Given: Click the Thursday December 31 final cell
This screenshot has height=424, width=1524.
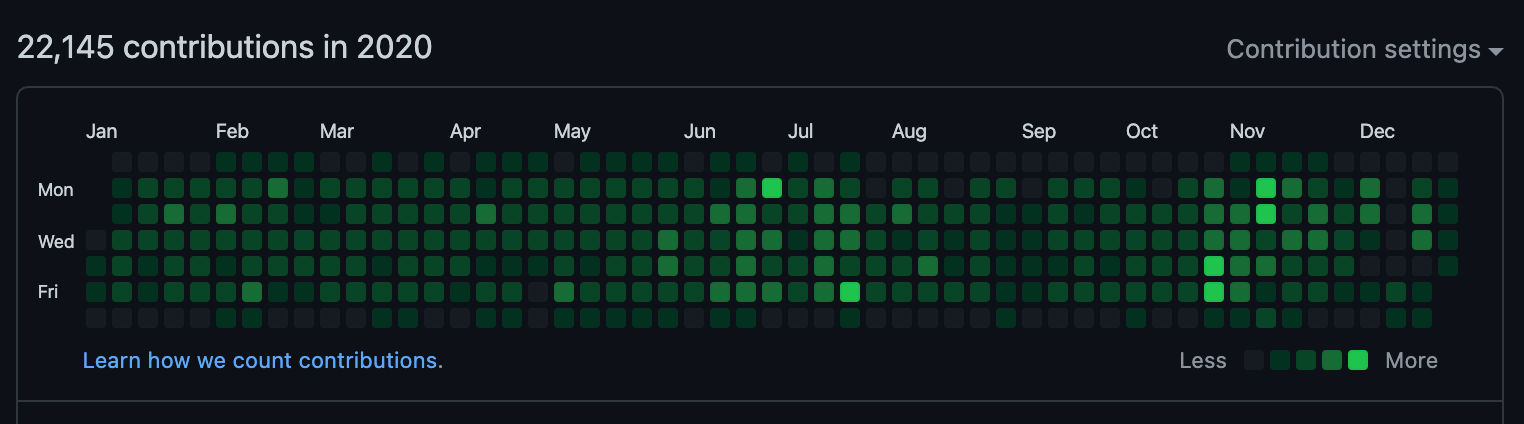Looking at the screenshot, I should point(1448,266).
